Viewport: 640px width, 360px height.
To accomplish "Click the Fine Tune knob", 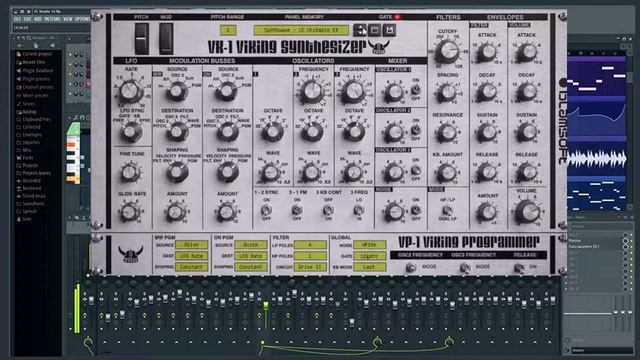I will click(x=130, y=172).
